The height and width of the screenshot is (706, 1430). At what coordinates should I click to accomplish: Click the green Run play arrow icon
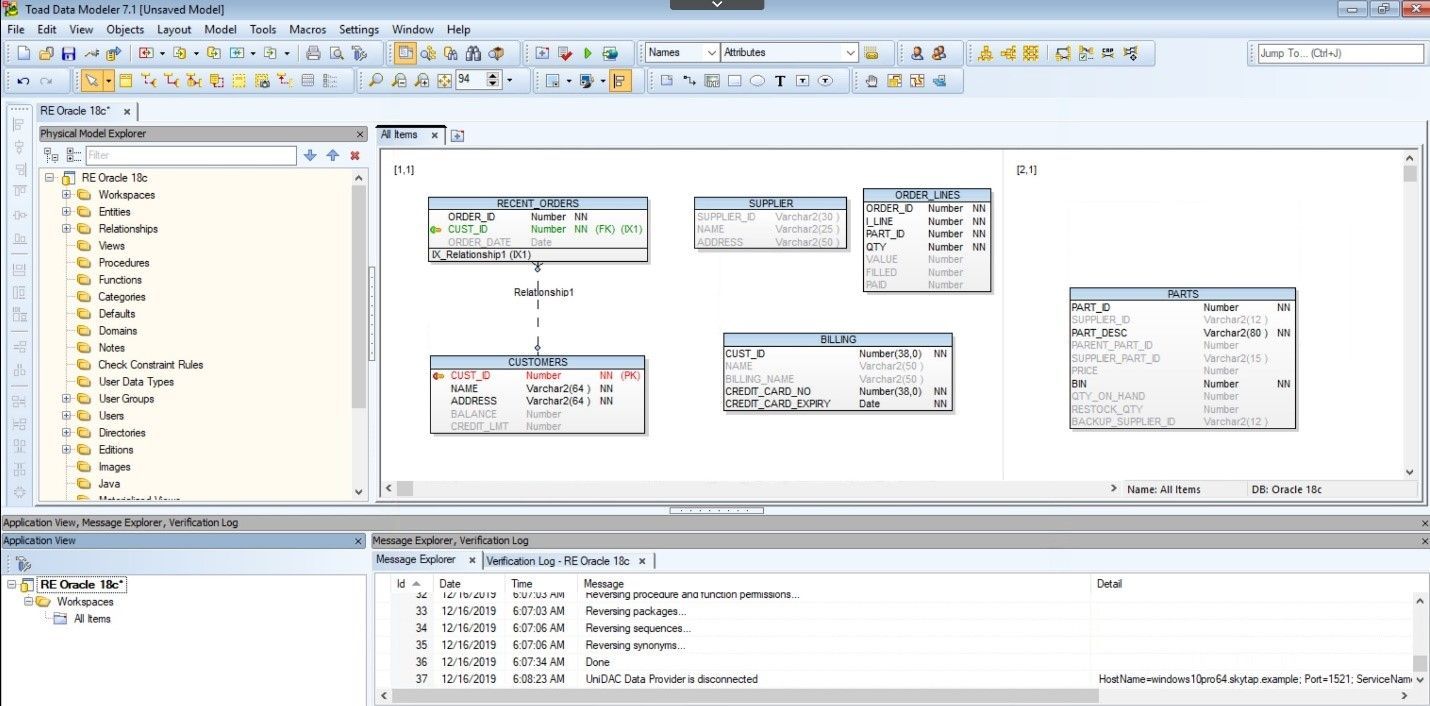click(588, 53)
